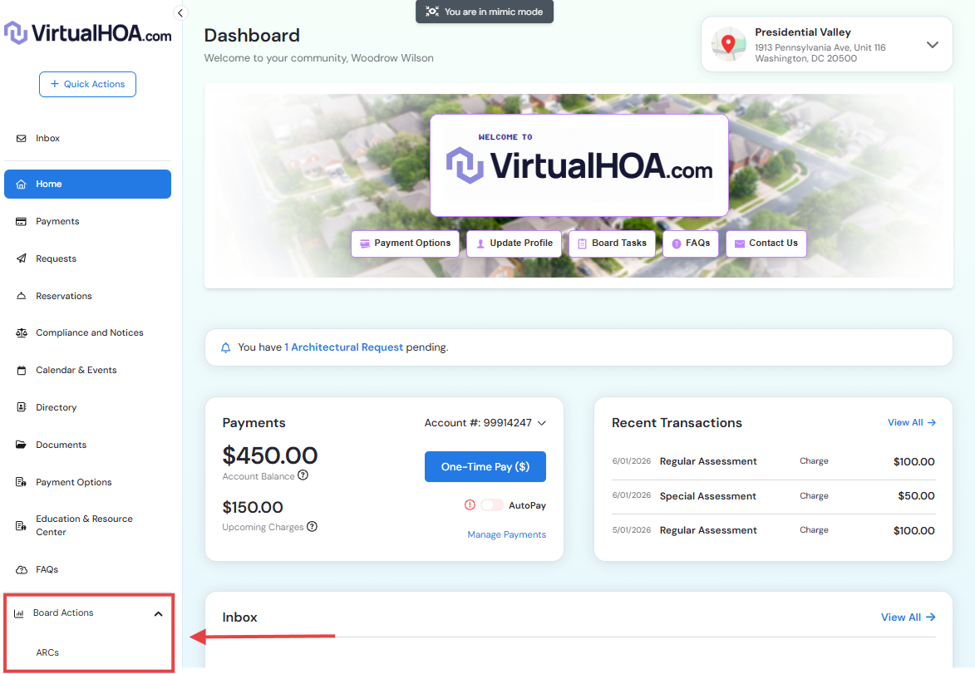
Task: Click the 5/01/2026 Regular Assessment transaction
Action: tap(773, 530)
